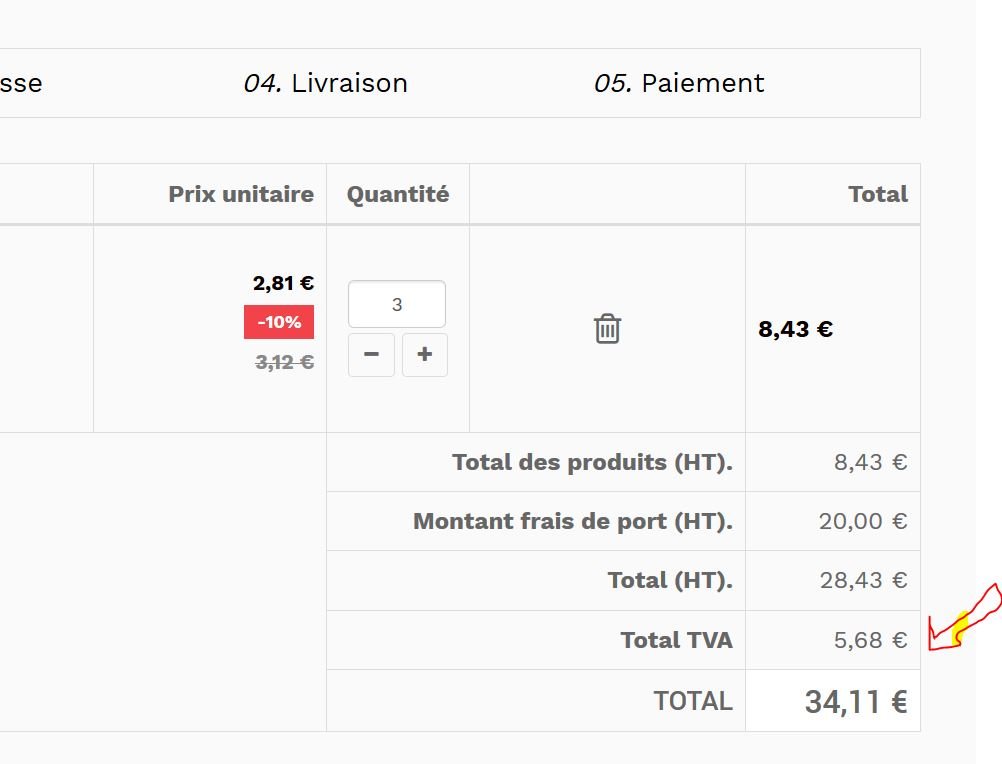This screenshot has width=1002, height=764.
Task: Go to the 04. Livraison step
Action: point(326,83)
